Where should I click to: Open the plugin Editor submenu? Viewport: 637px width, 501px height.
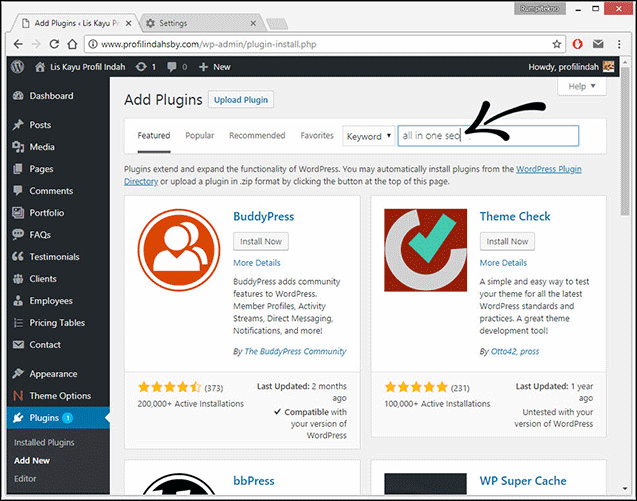(x=25, y=479)
